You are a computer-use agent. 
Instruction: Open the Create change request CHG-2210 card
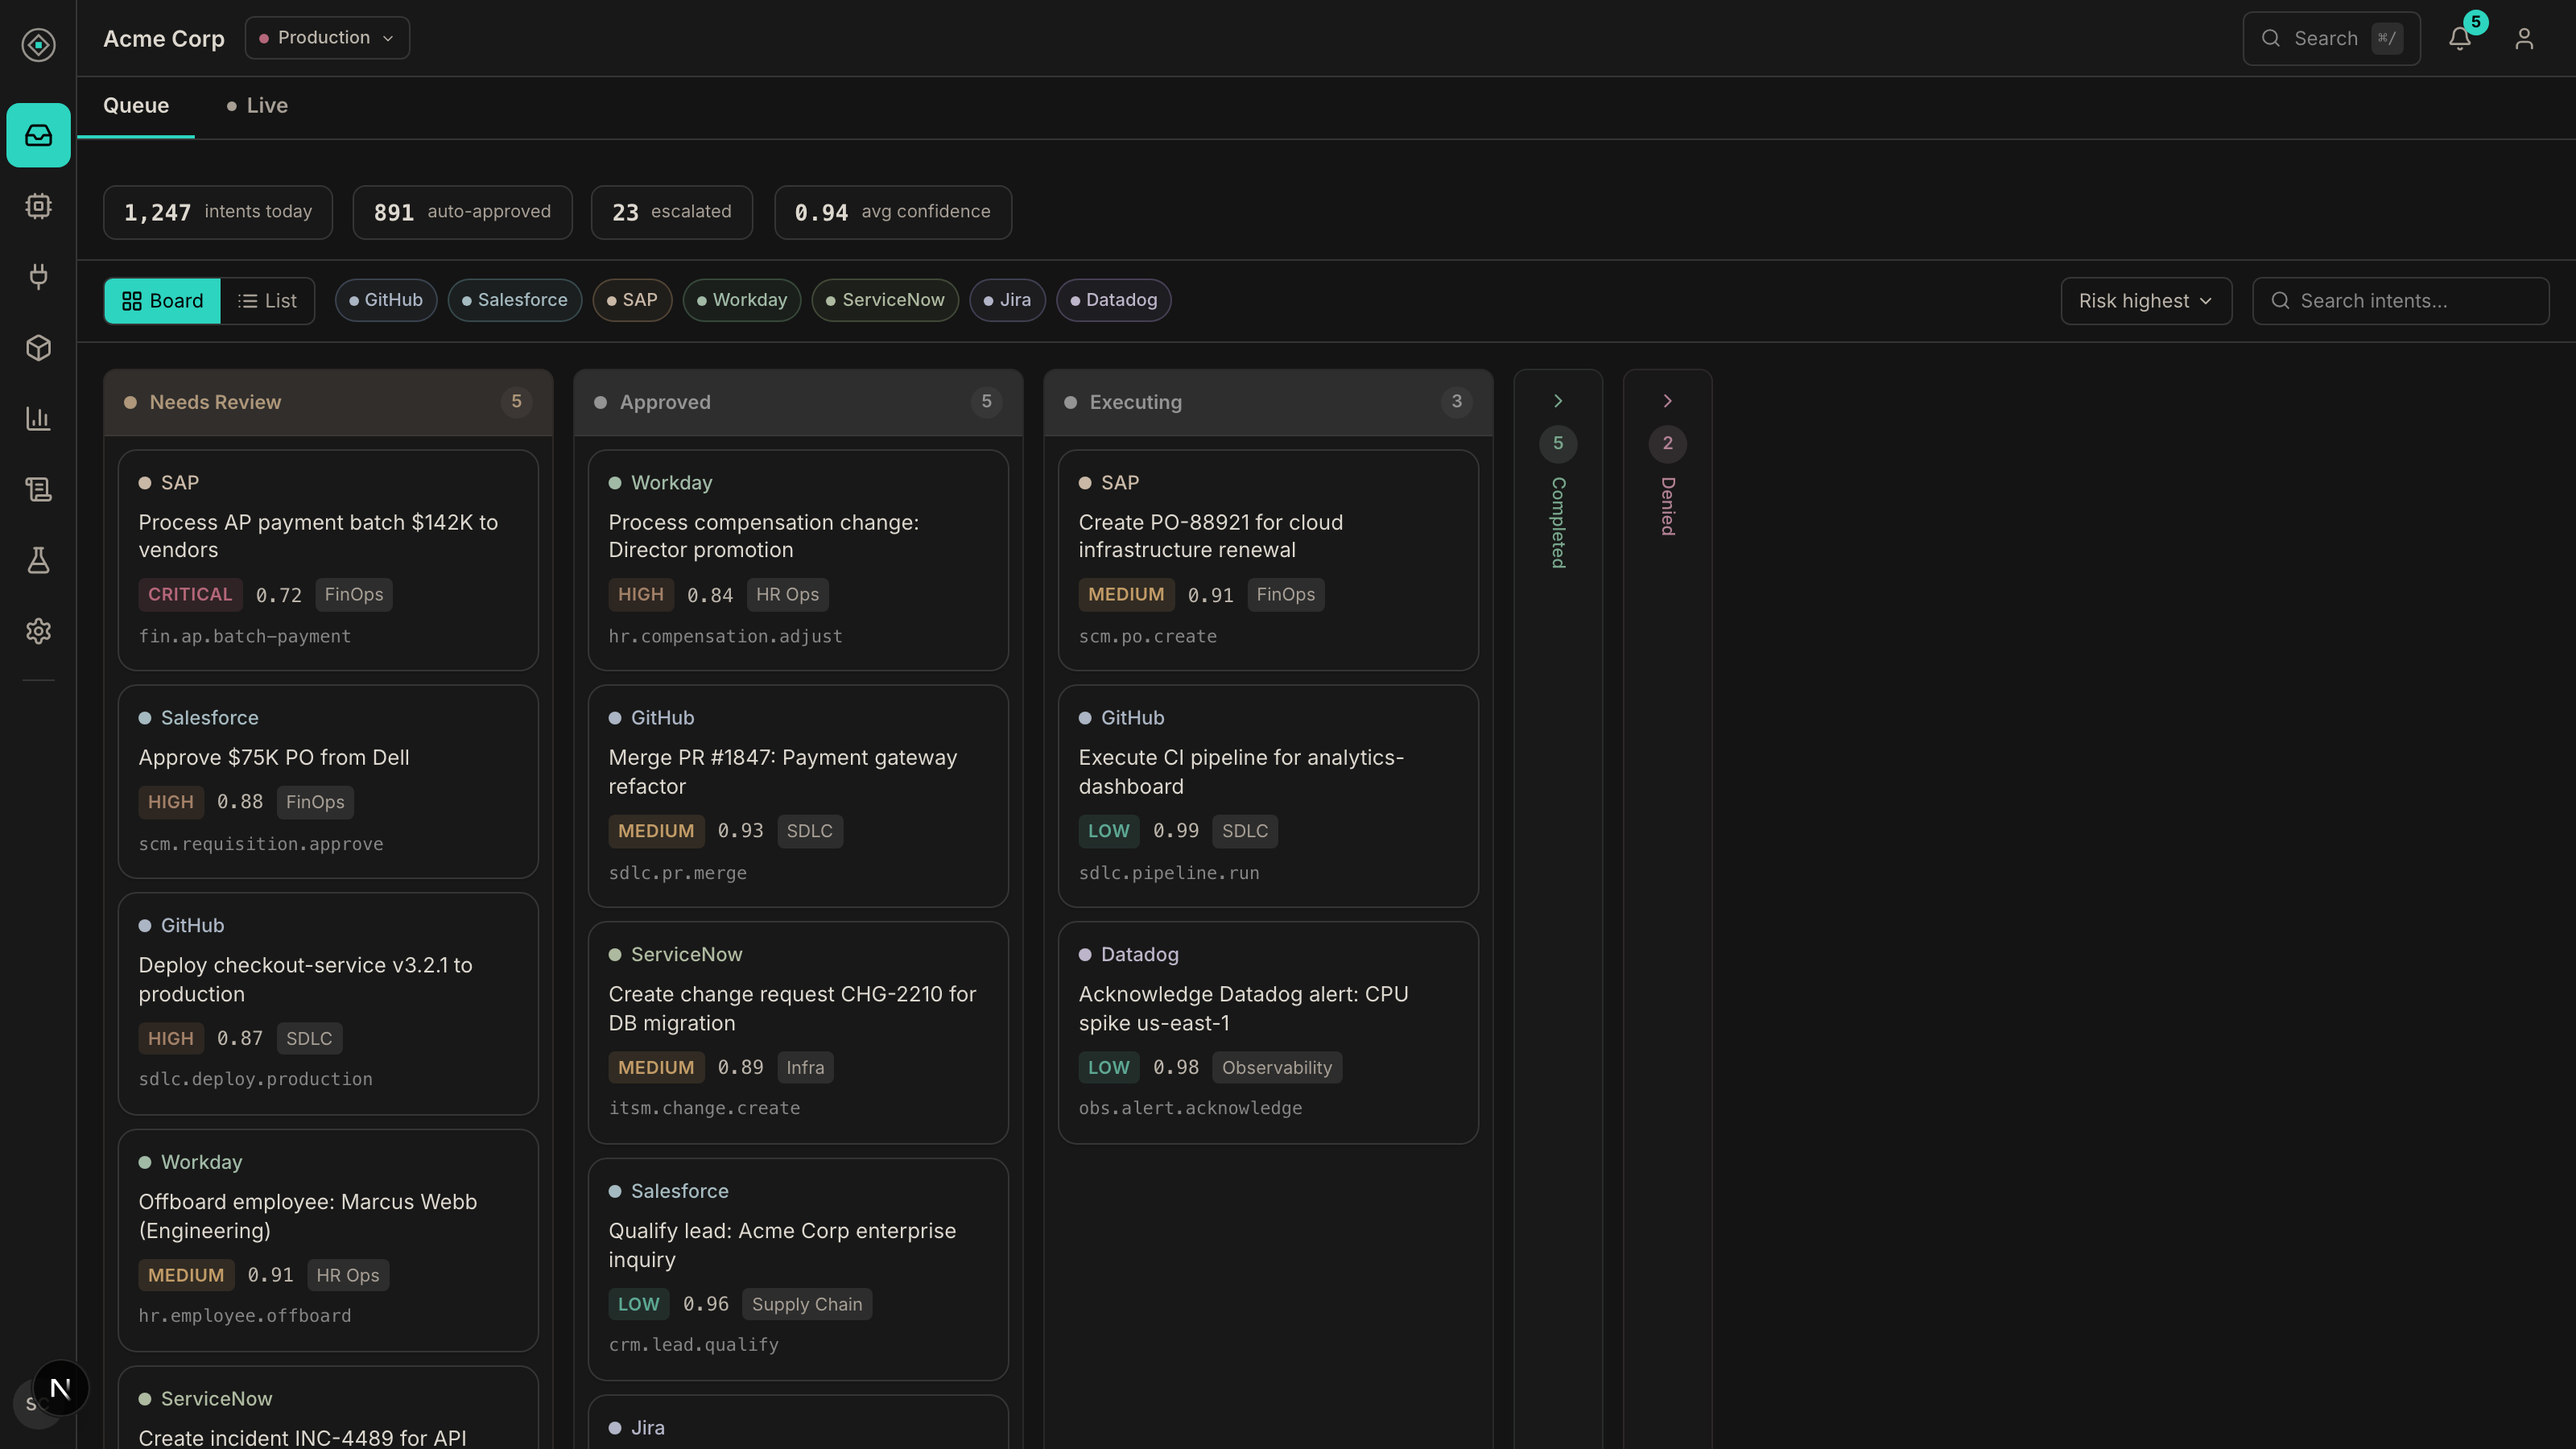798,1033
